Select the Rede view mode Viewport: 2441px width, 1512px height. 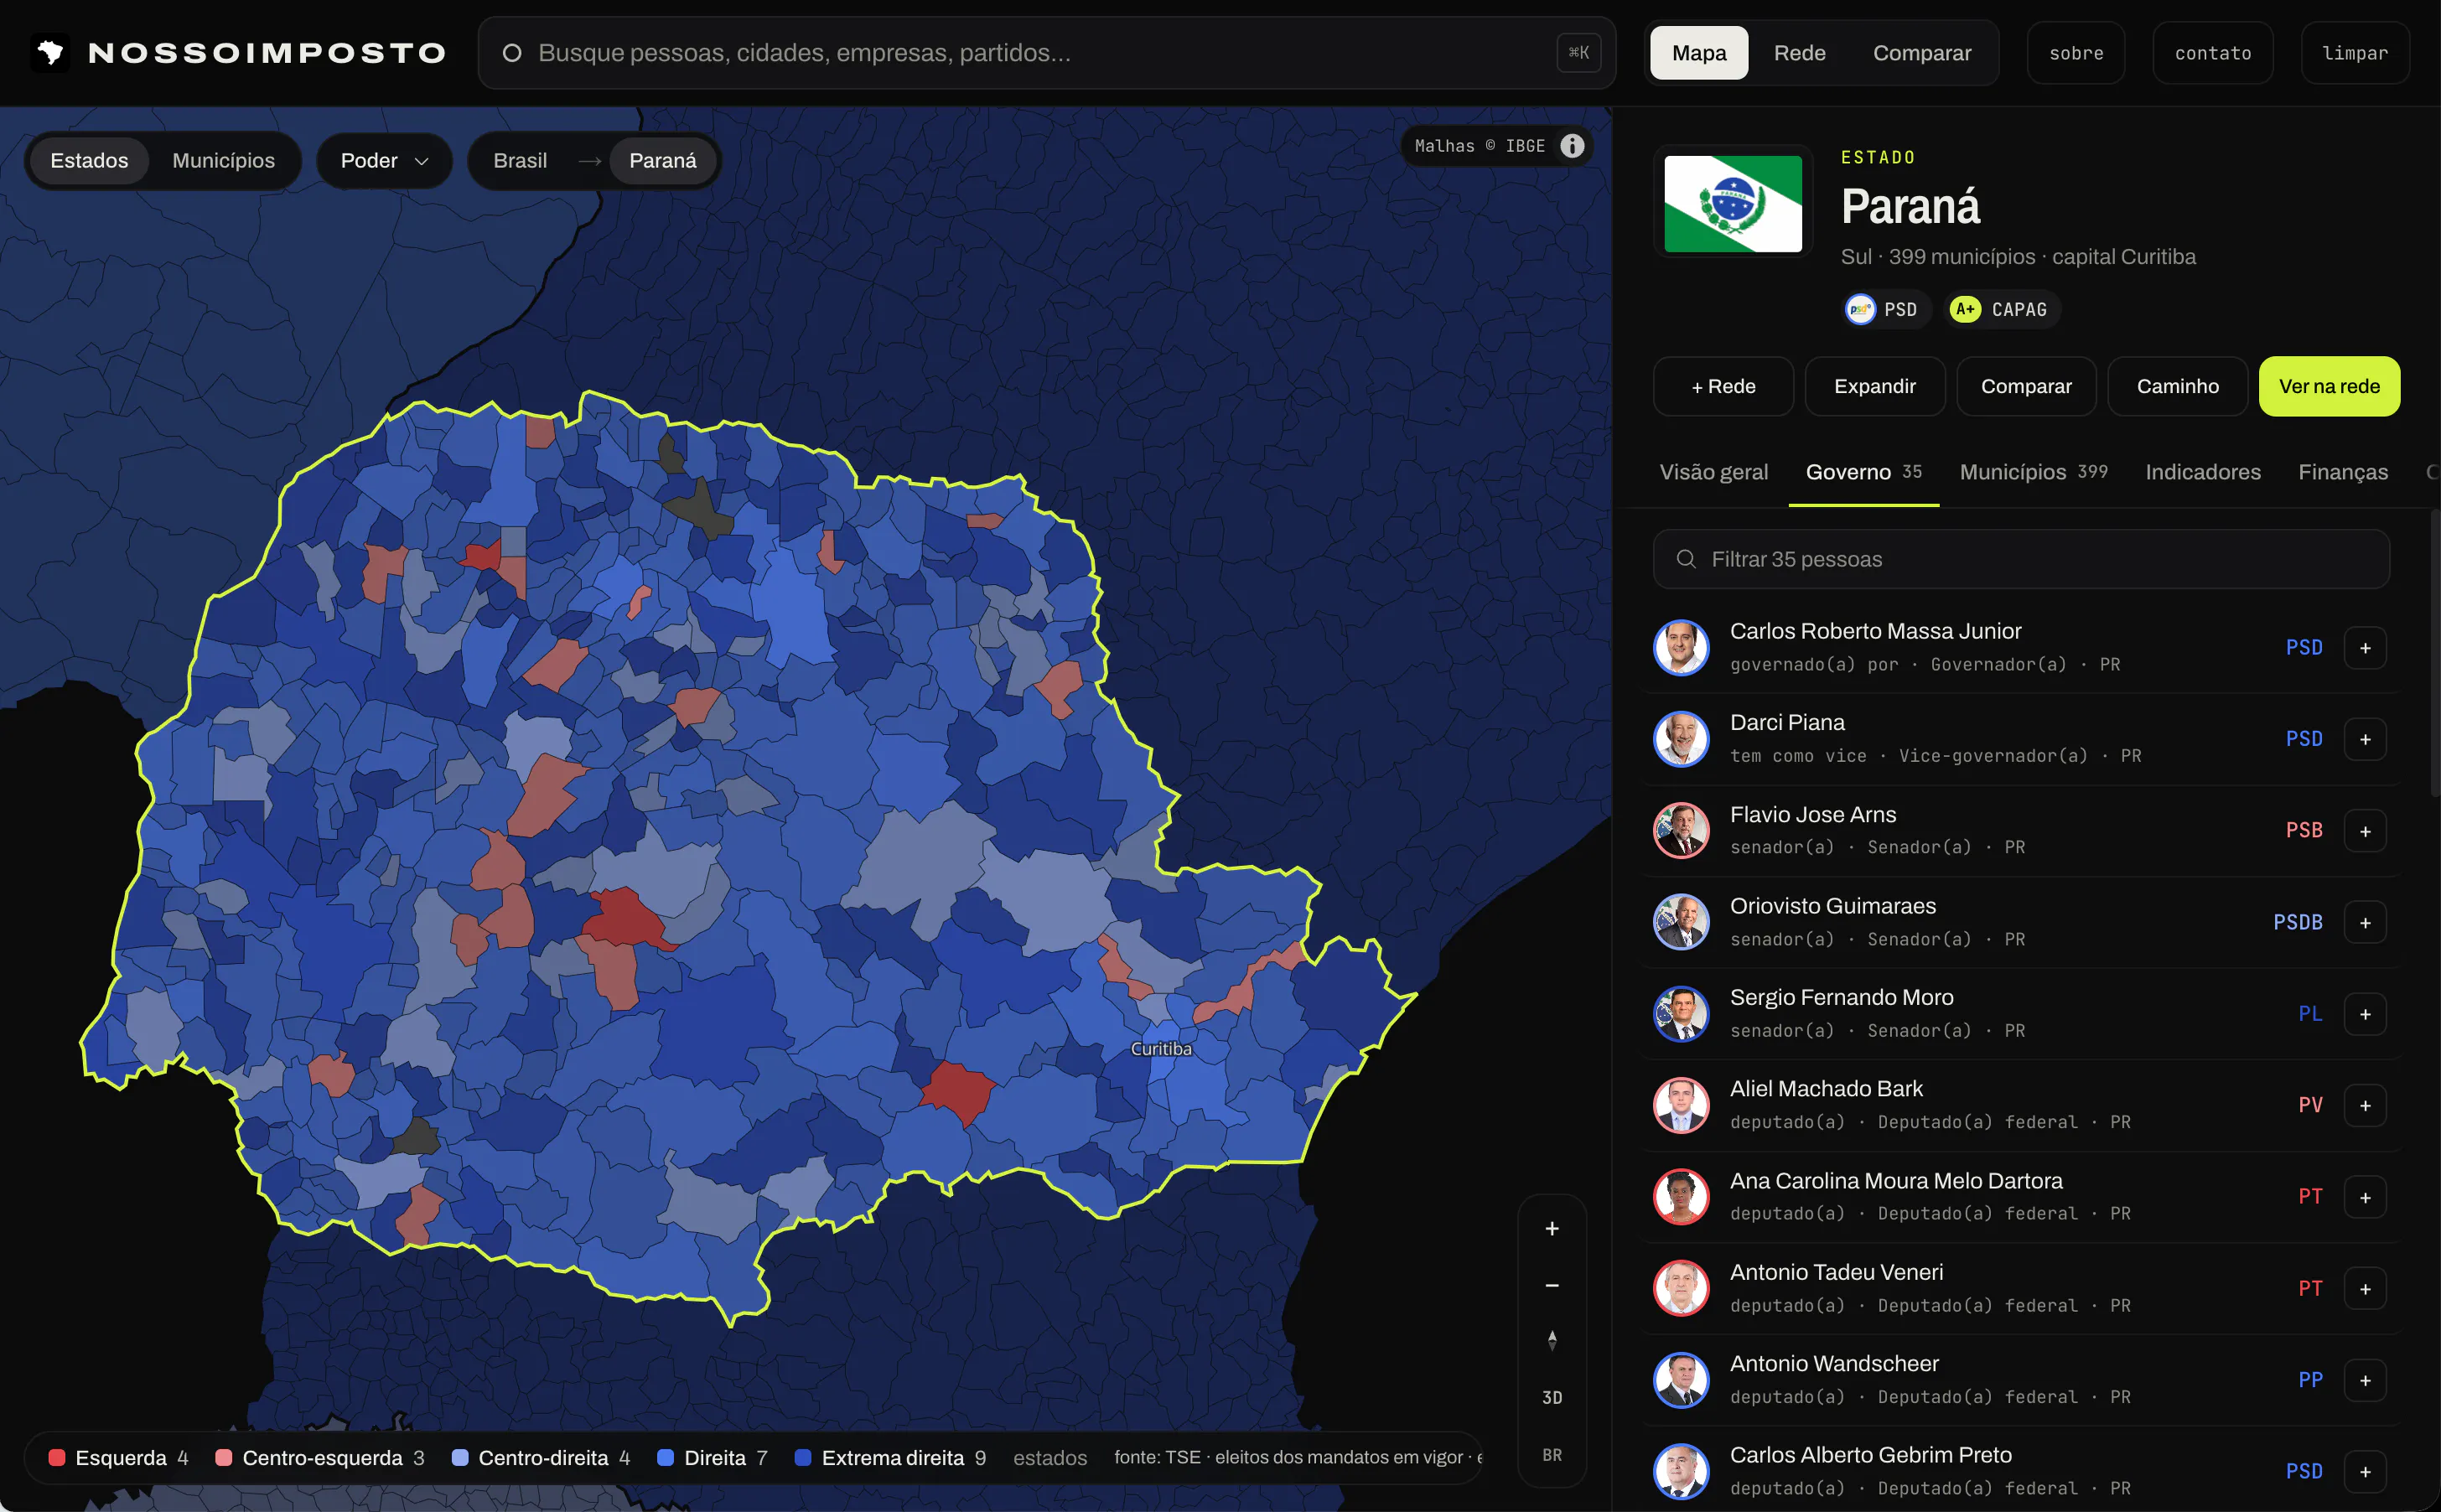coord(1799,53)
